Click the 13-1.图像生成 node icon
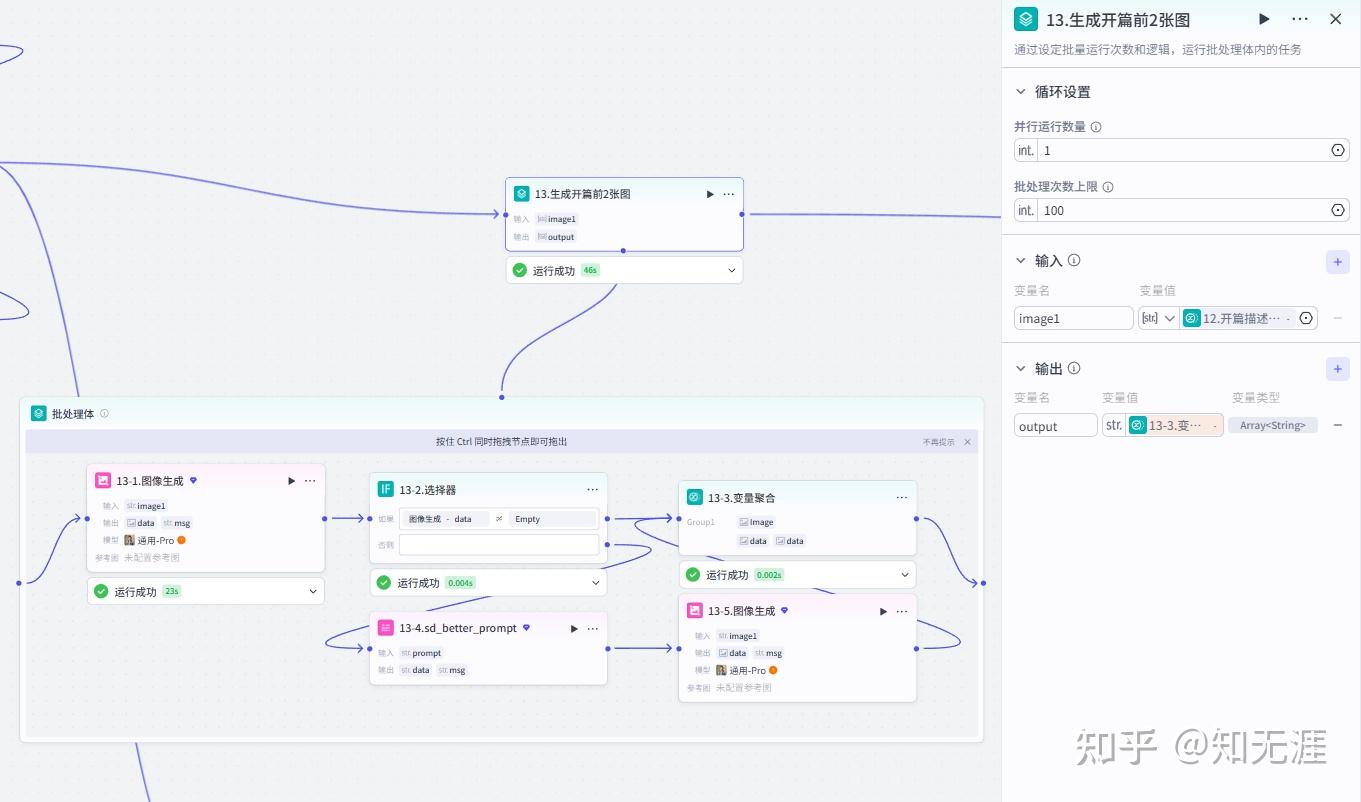The image size is (1361, 802). tap(103, 481)
